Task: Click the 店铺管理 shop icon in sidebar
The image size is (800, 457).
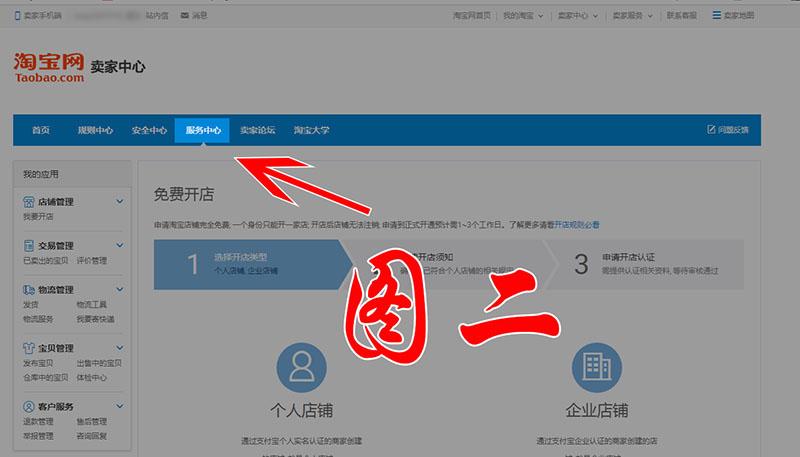Action: (x=29, y=202)
